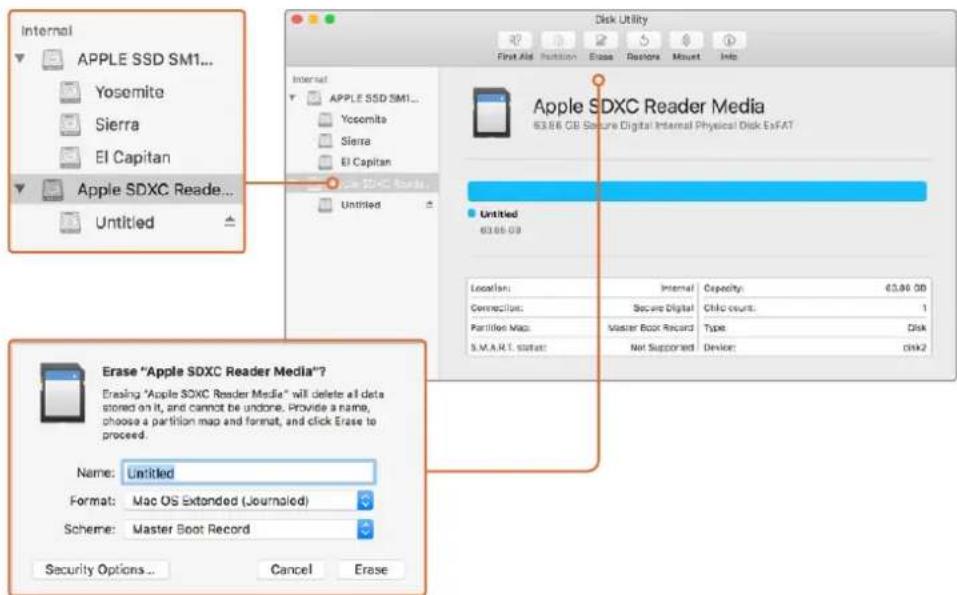The height and width of the screenshot is (595, 957).
Task: Click the Sierra volume icon in the enlarged sidebar callout
Action: (70, 124)
